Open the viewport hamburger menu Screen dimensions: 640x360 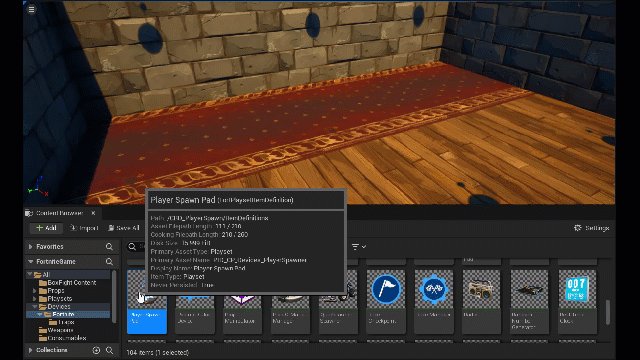click(x=31, y=9)
